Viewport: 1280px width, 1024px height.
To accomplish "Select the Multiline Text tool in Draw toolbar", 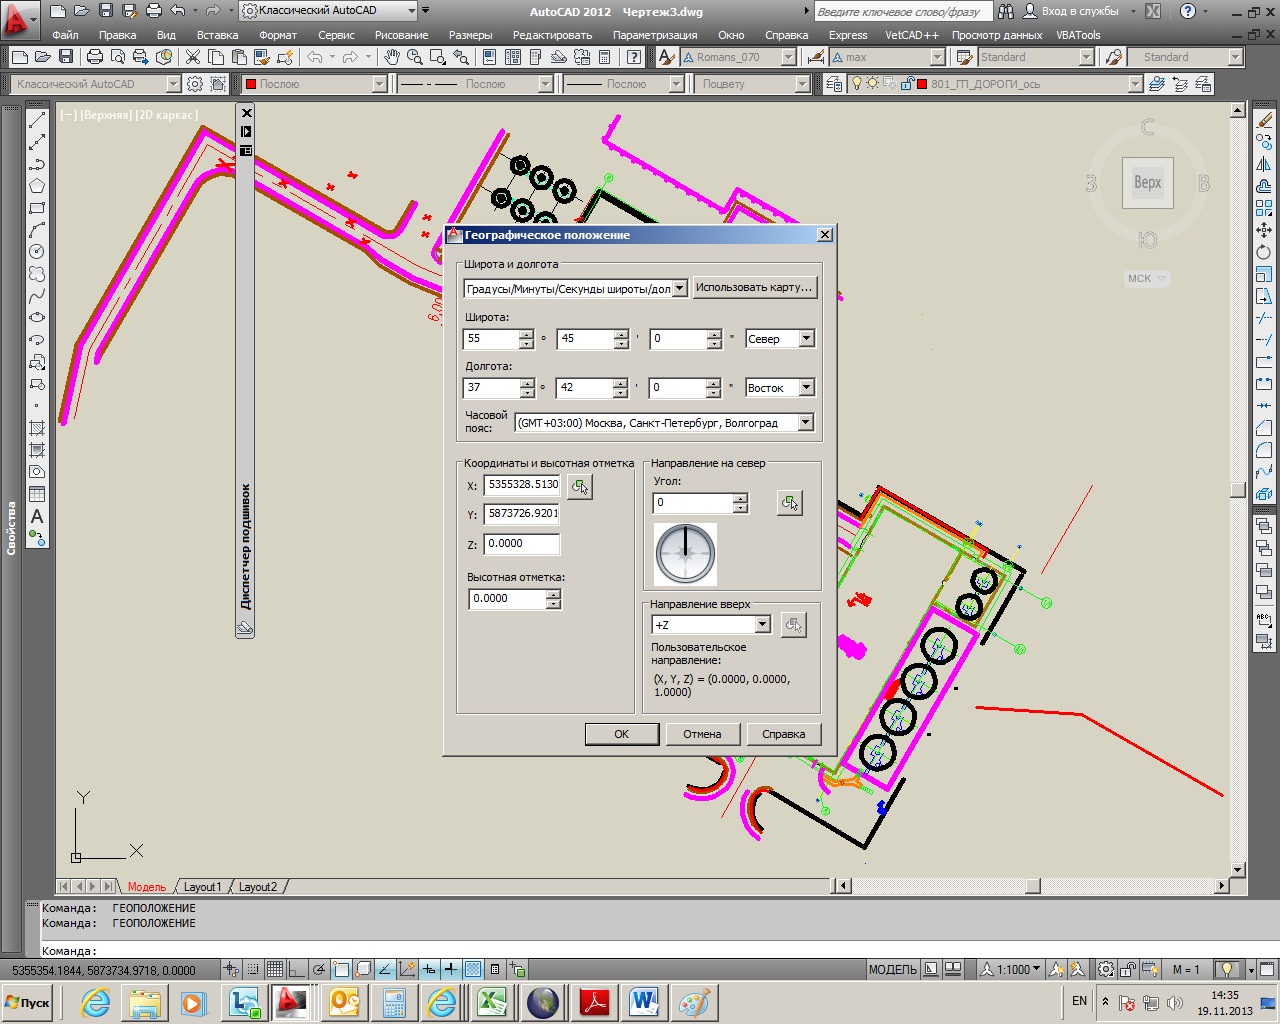I will (37, 517).
